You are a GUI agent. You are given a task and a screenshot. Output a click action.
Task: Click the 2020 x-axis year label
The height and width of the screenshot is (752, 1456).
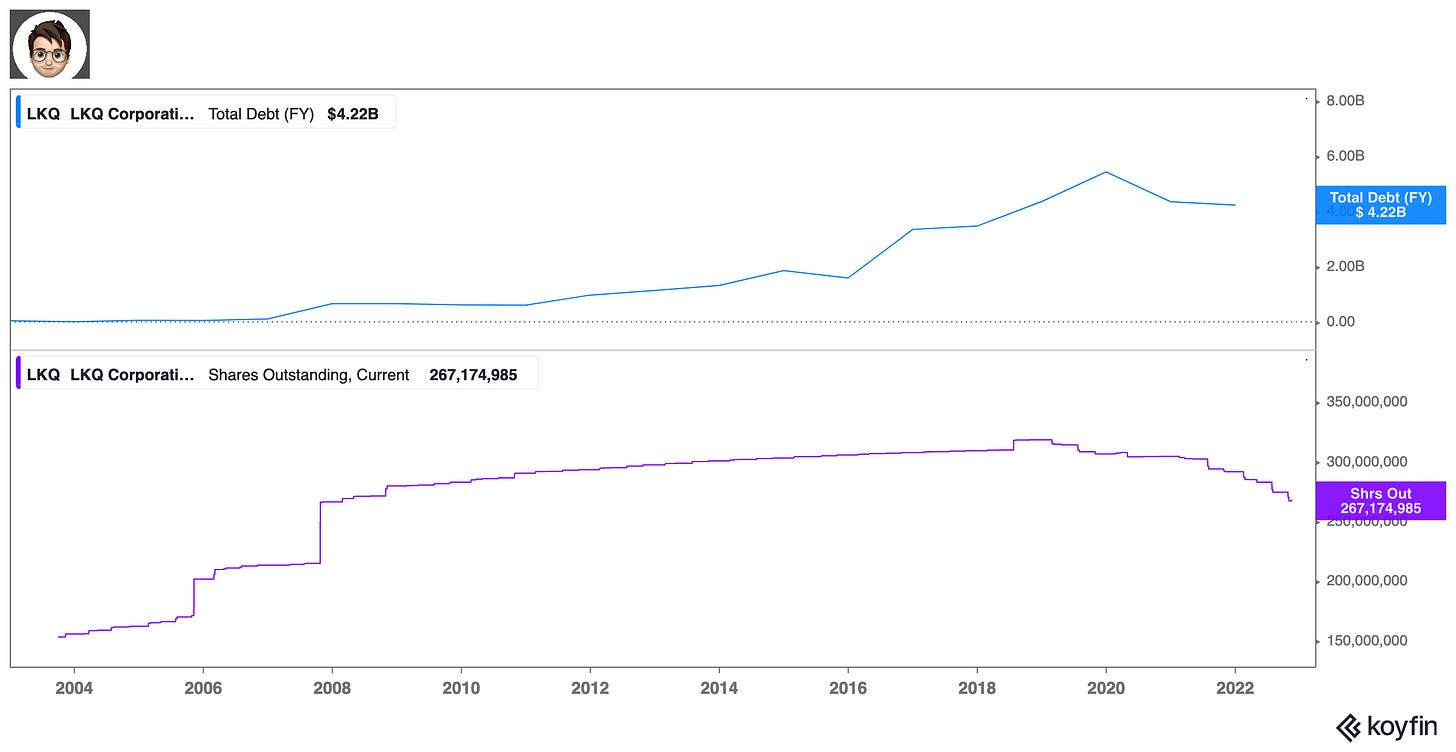1105,688
